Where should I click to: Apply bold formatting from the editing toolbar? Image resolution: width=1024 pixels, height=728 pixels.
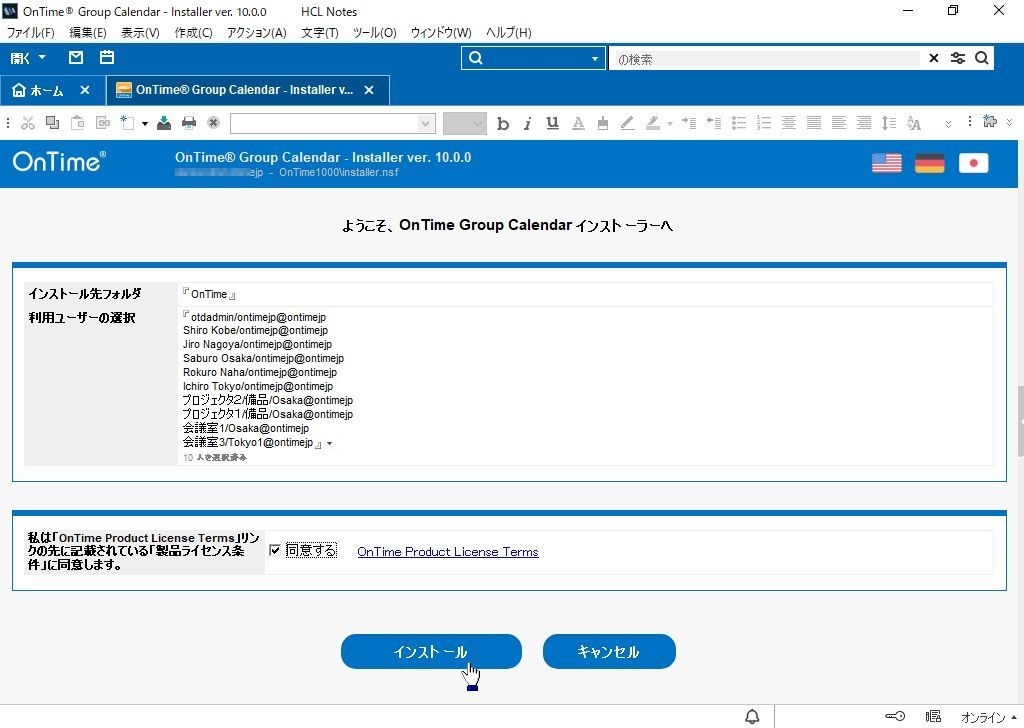pos(503,123)
